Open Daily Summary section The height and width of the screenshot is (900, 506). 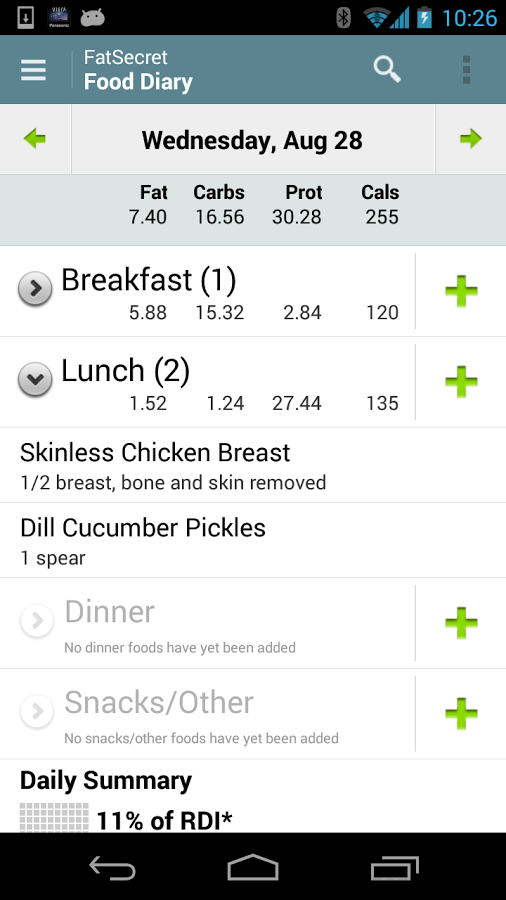106,781
